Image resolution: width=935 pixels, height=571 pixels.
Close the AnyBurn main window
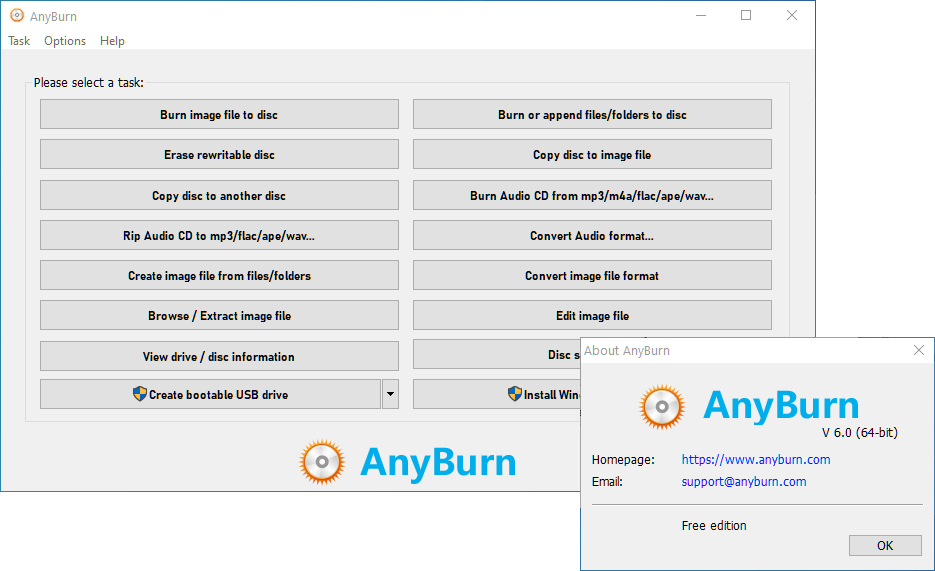(x=792, y=15)
